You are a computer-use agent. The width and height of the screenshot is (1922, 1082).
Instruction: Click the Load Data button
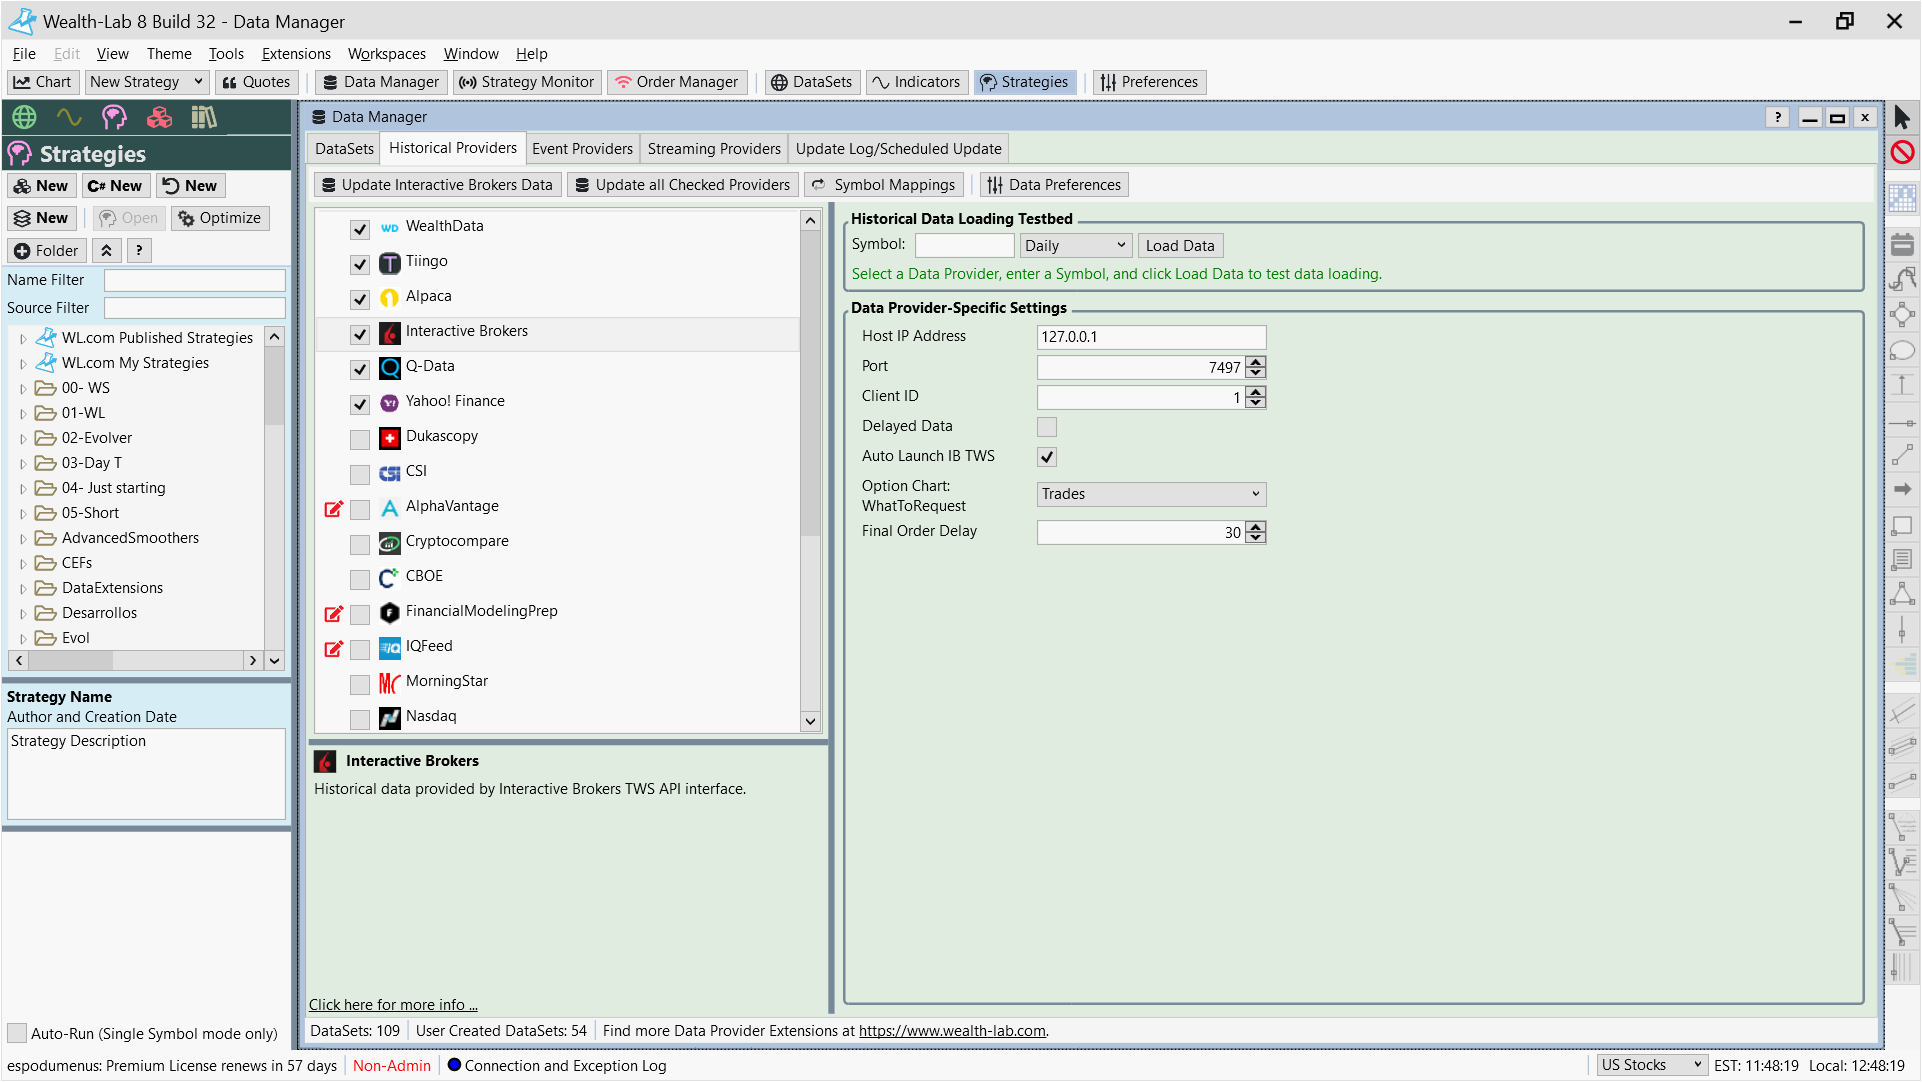[1180, 246]
